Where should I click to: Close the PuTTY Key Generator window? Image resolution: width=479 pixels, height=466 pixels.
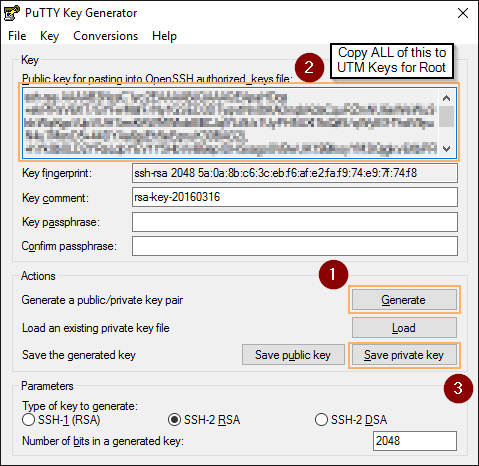click(x=463, y=13)
